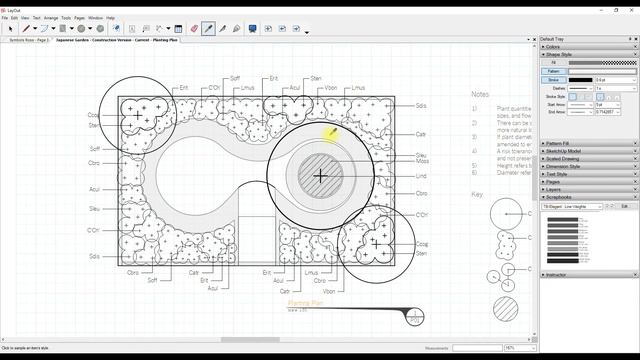Click the black Stroke color swatch
This screenshot has width=640, height=360.
click(x=580, y=80)
